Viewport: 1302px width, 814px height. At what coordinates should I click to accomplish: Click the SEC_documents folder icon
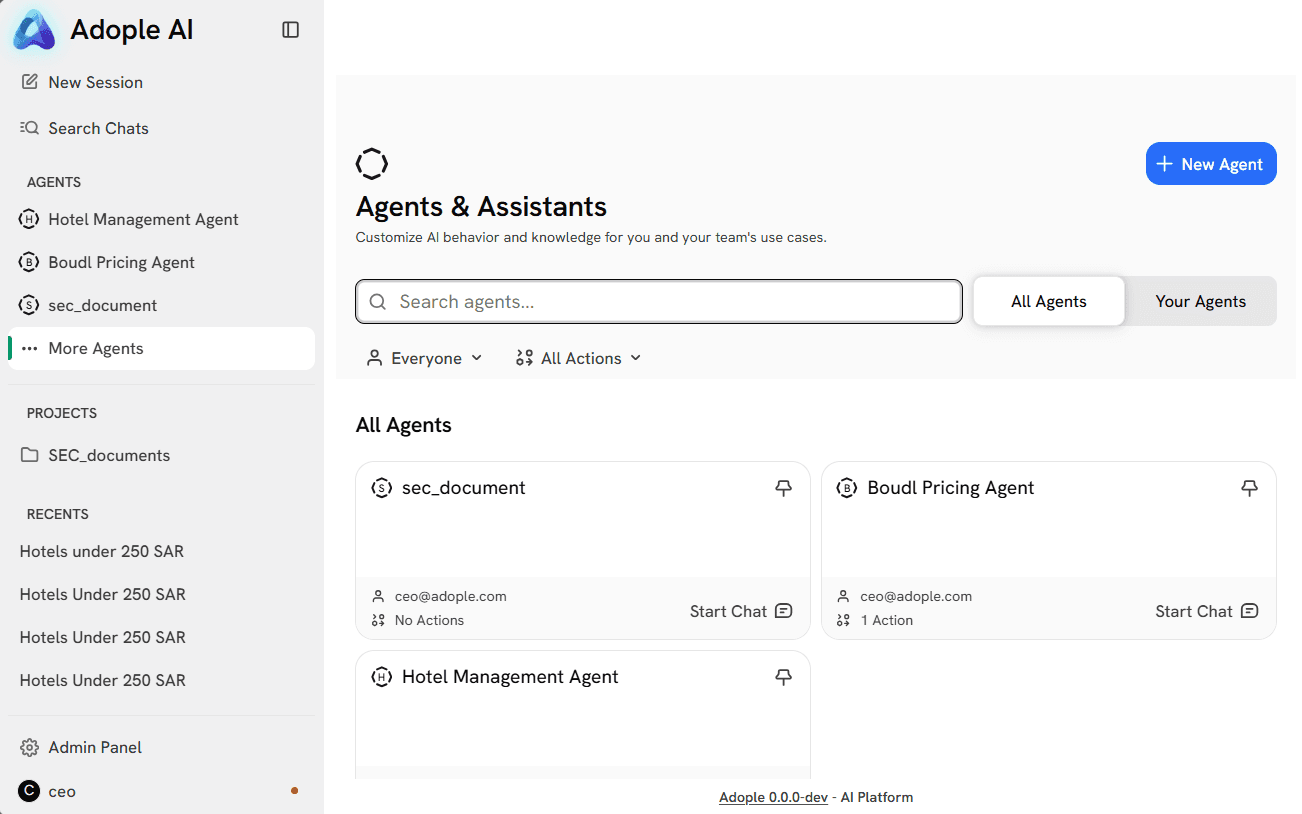click(30, 455)
